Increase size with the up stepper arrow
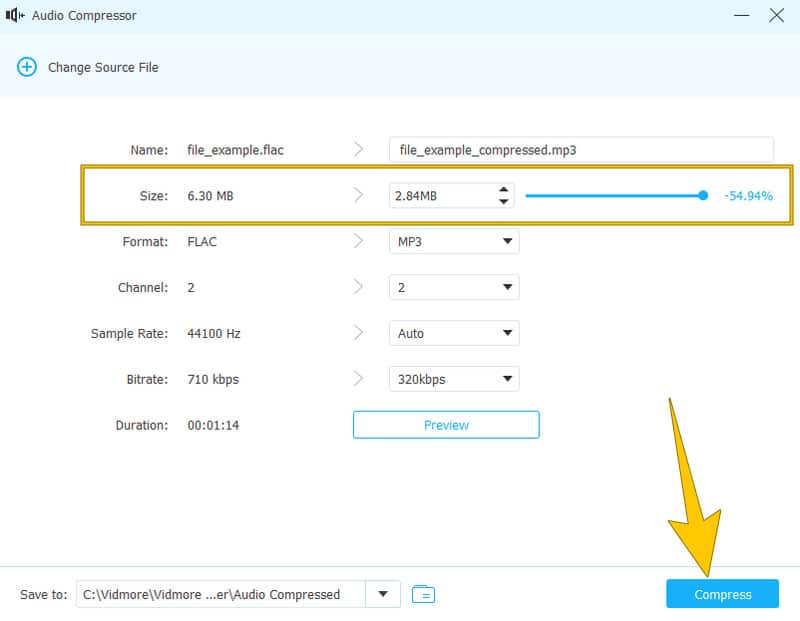The width and height of the screenshot is (800, 621). (503, 190)
